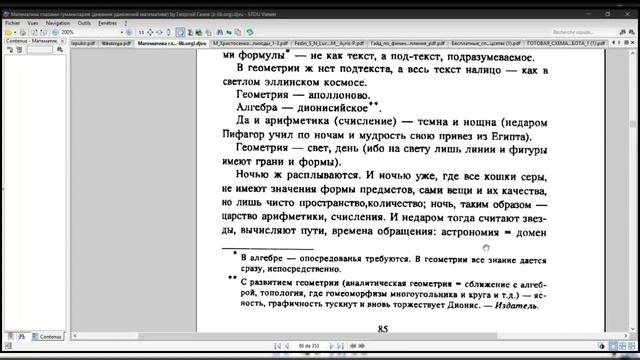
Task: Switch to the Гайд по финан pdf tab
Action: point(407,43)
